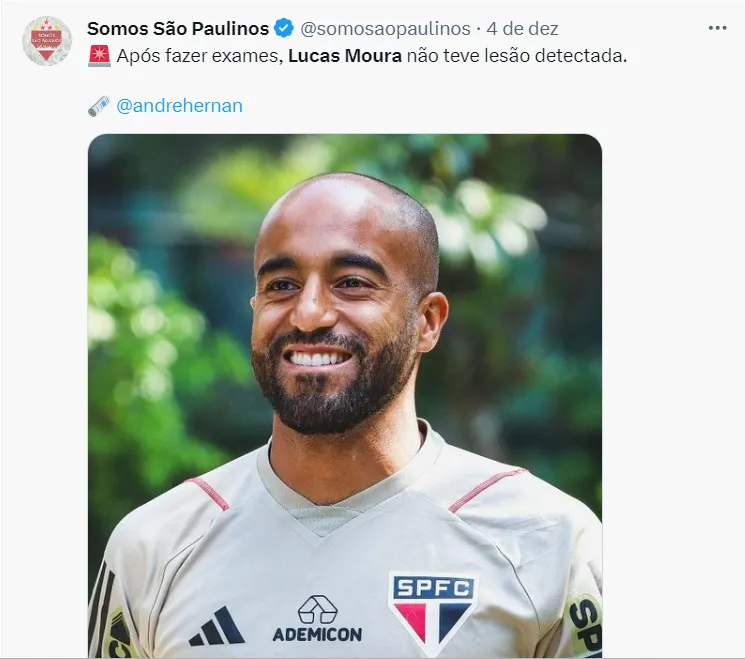Click the text 'Após fazer exames'
This screenshot has height=659, width=745.
coord(198,56)
